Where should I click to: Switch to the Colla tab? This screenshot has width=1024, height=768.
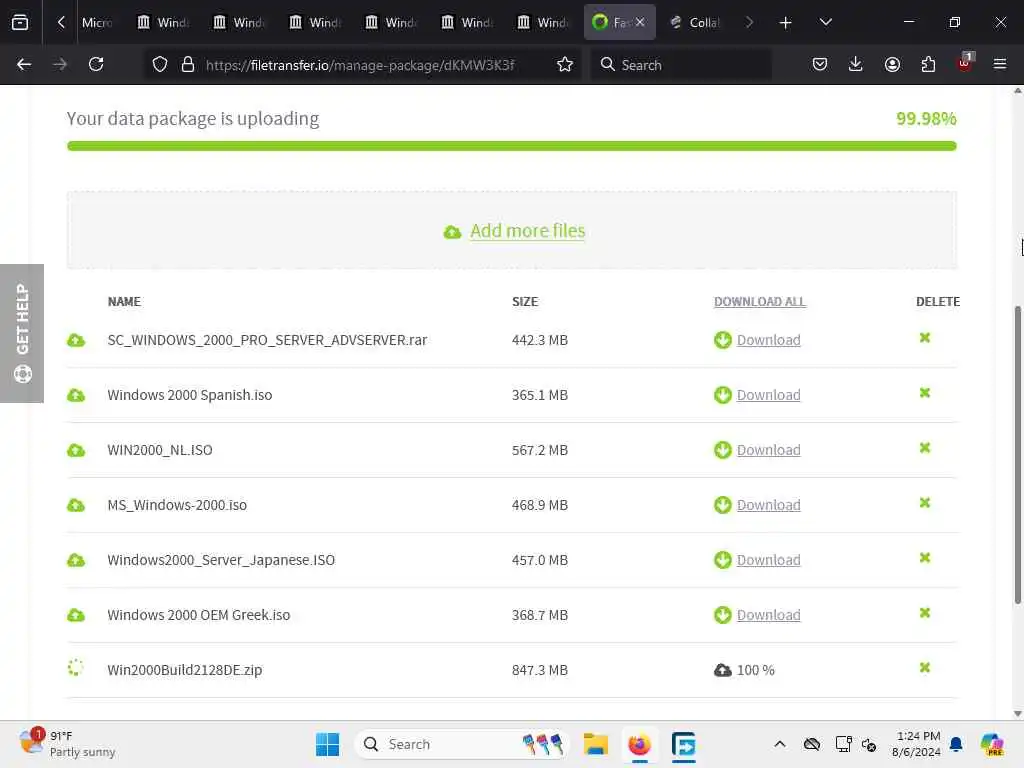tap(695, 22)
